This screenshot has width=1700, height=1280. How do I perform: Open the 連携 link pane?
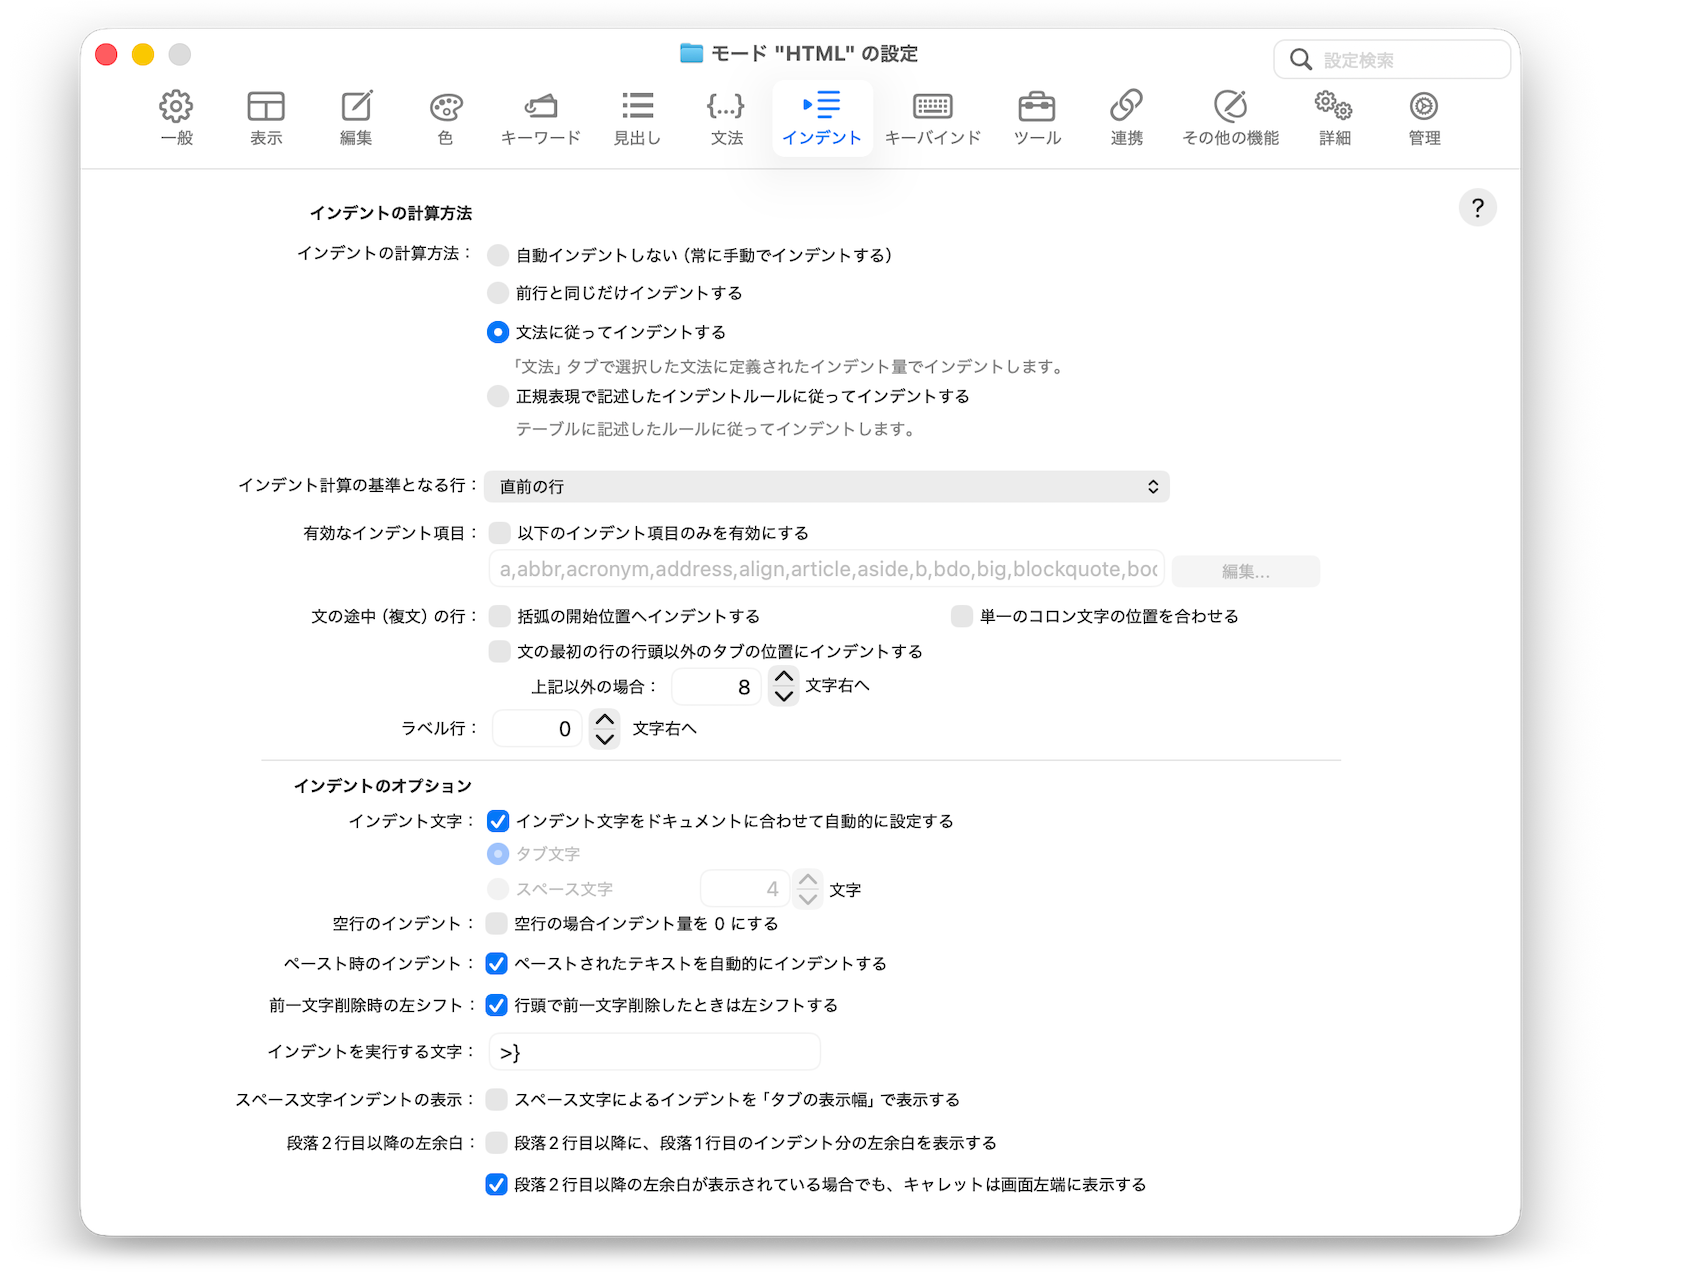[x=1126, y=118]
